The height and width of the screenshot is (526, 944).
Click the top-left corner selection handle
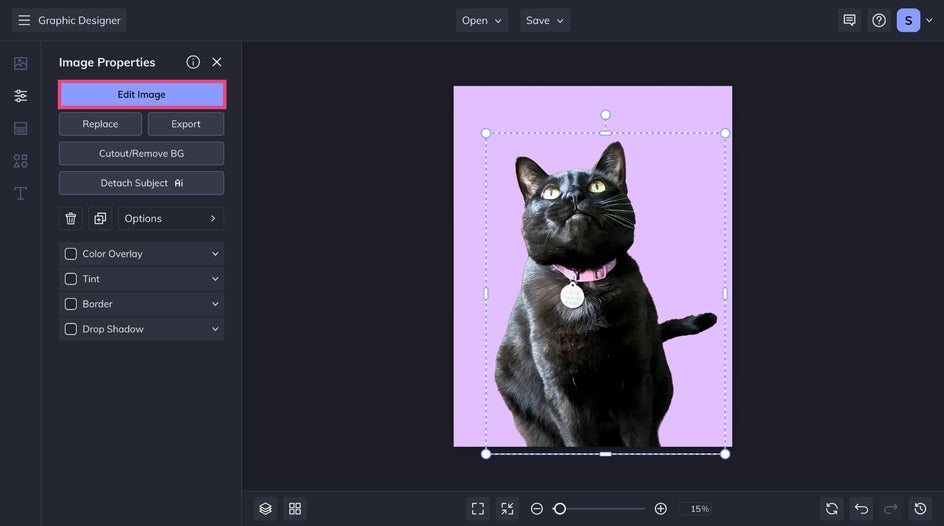click(x=486, y=133)
